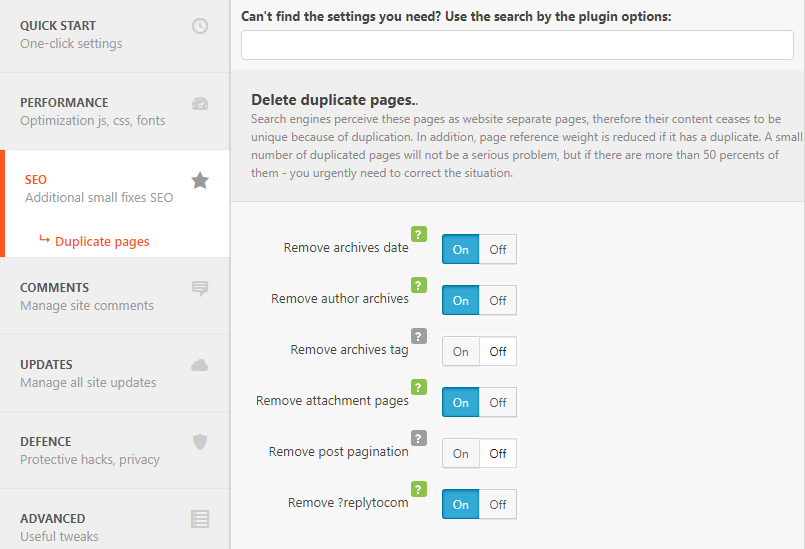The height and width of the screenshot is (549, 805).
Task: Click the speedometer icon beside Performance
Action: coord(200,103)
